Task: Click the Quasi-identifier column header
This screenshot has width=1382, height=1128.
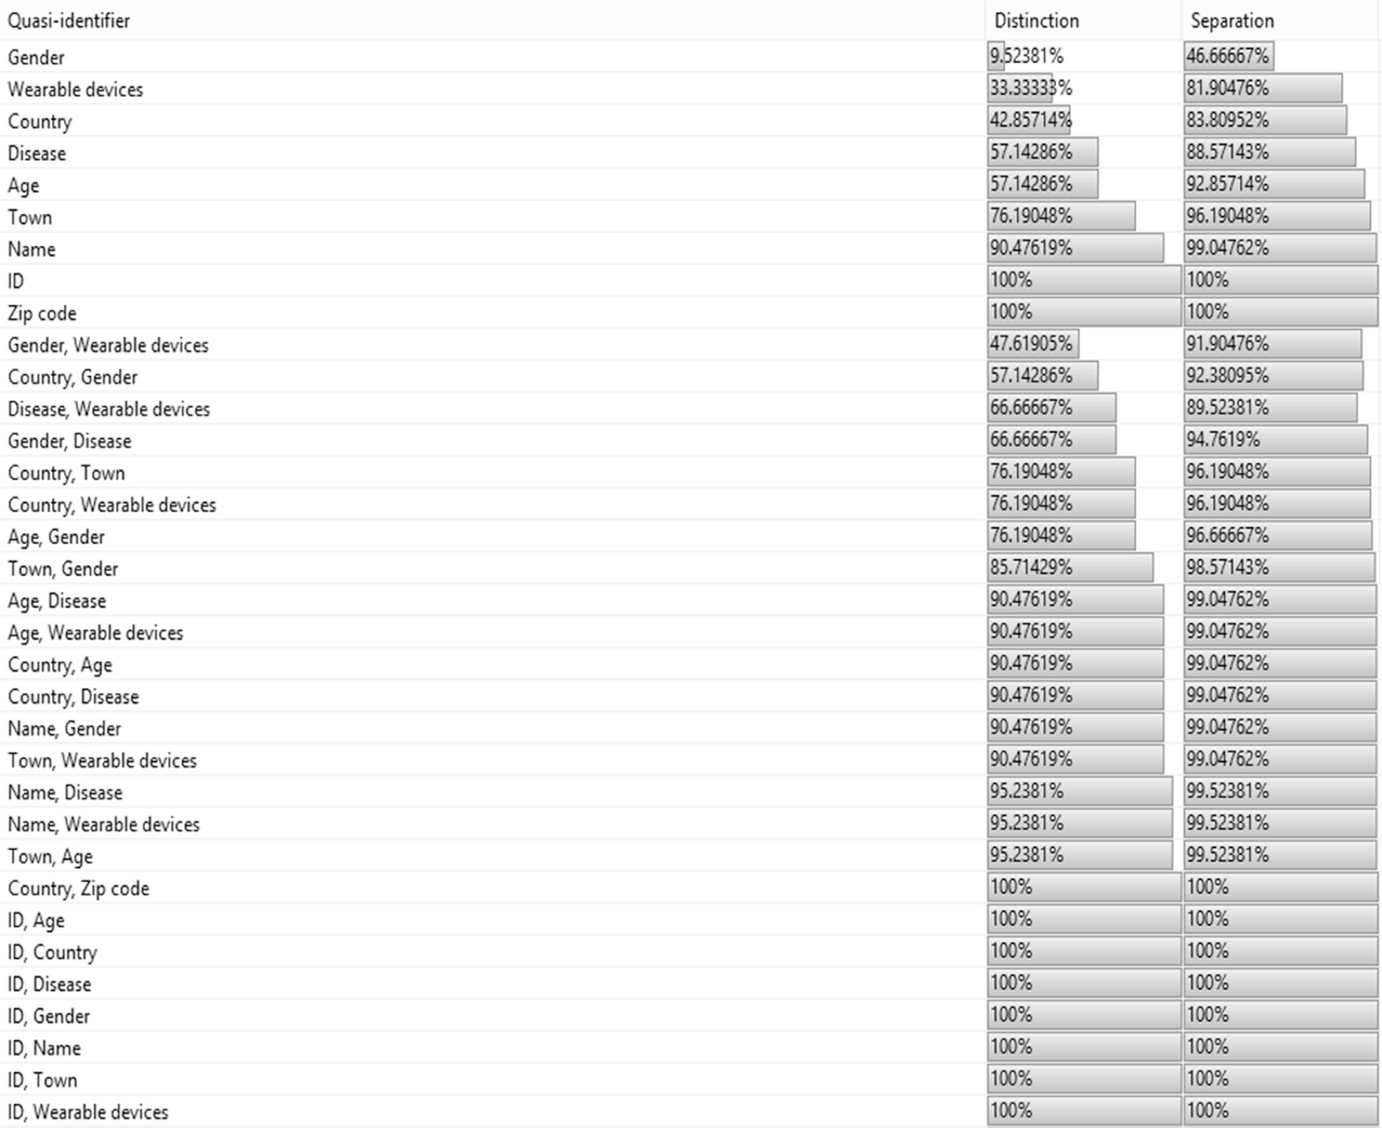Action: click(69, 21)
